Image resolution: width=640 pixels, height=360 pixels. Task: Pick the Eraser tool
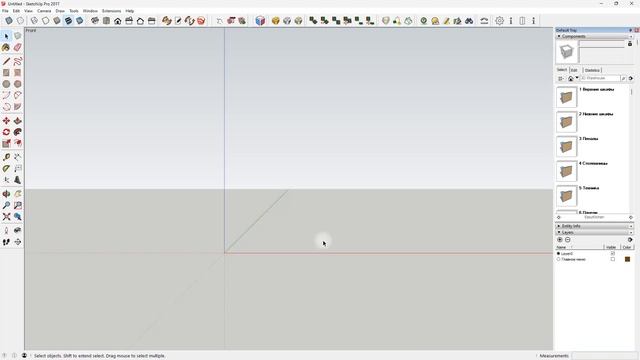point(18,48)
